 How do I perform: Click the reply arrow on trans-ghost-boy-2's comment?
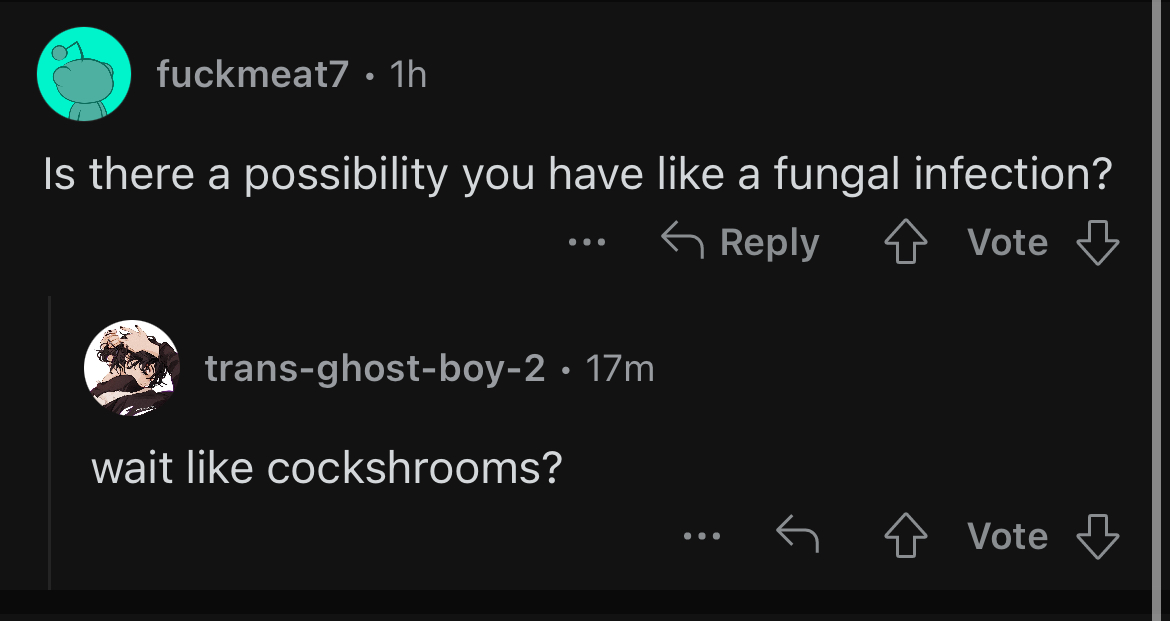tap(798, 535)
